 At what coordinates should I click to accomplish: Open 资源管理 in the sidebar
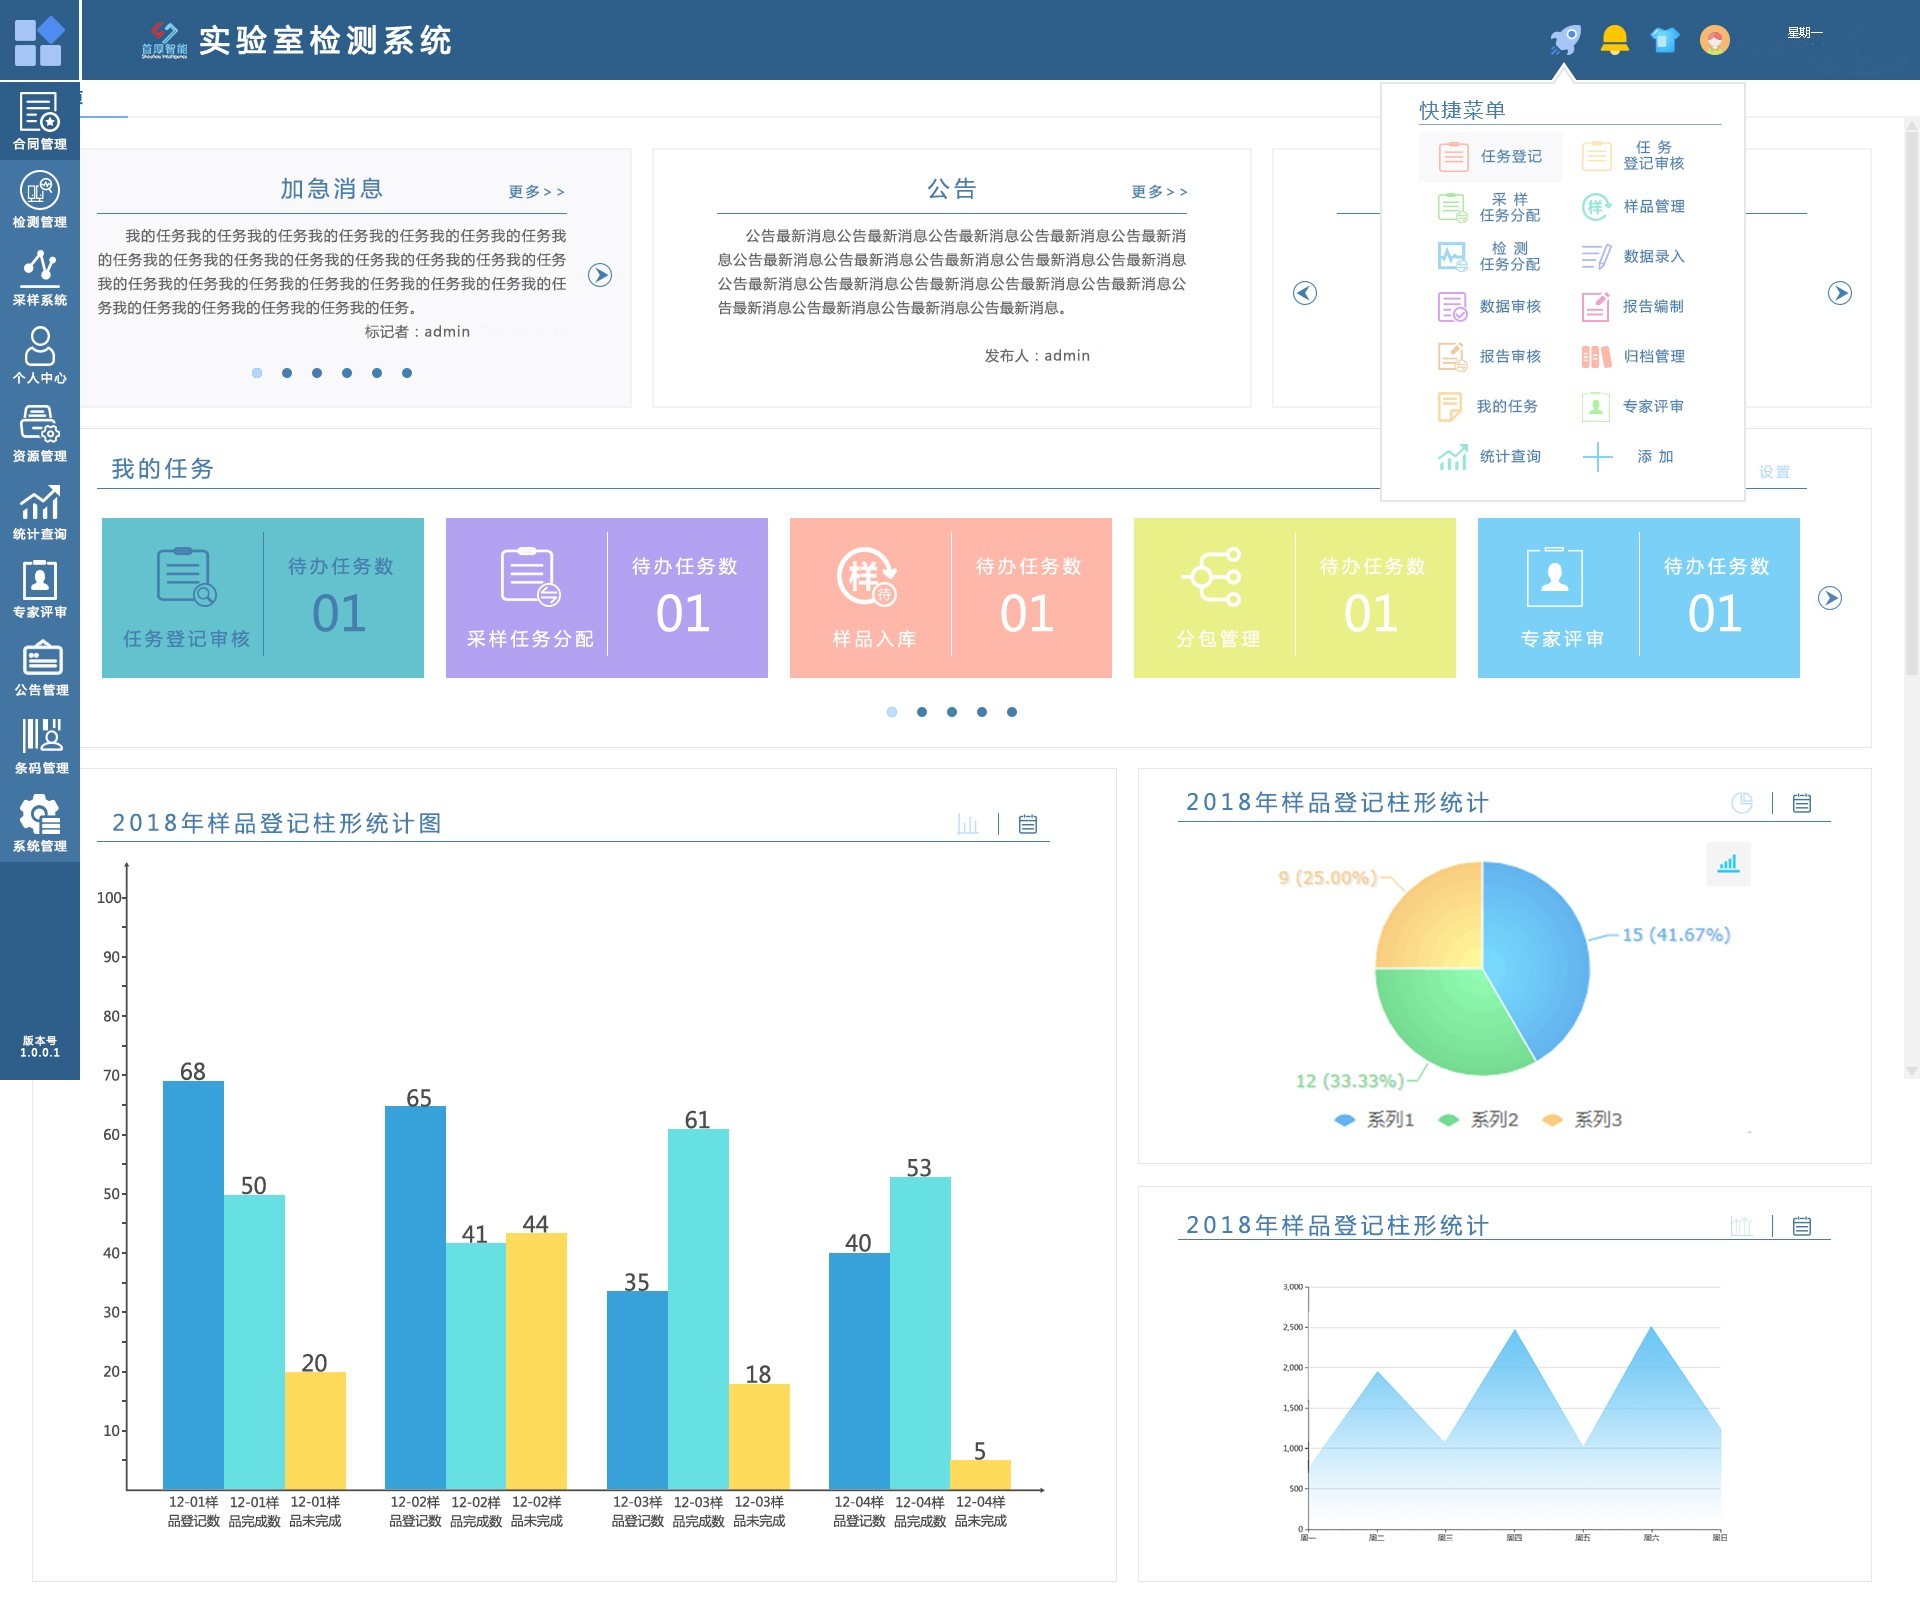40,433
